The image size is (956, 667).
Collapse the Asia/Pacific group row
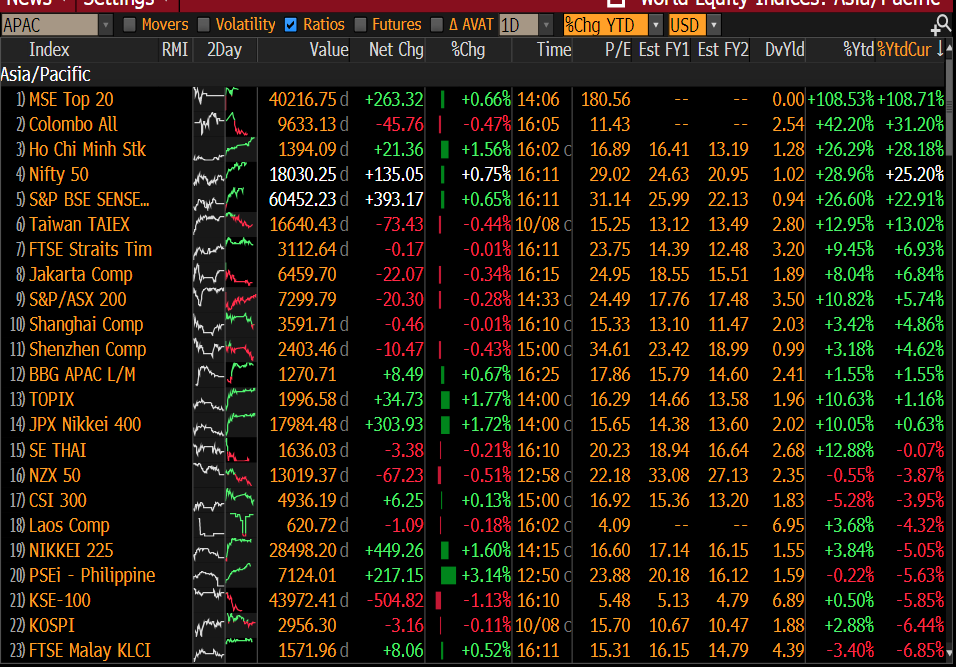(473, 74)
